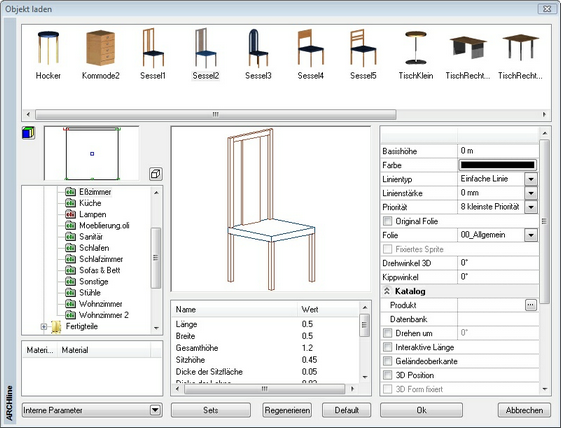The height and width of the screenshot is (428, 561).
Task: Open the black Farbe color swatch
Action: (x=497, y=165)
